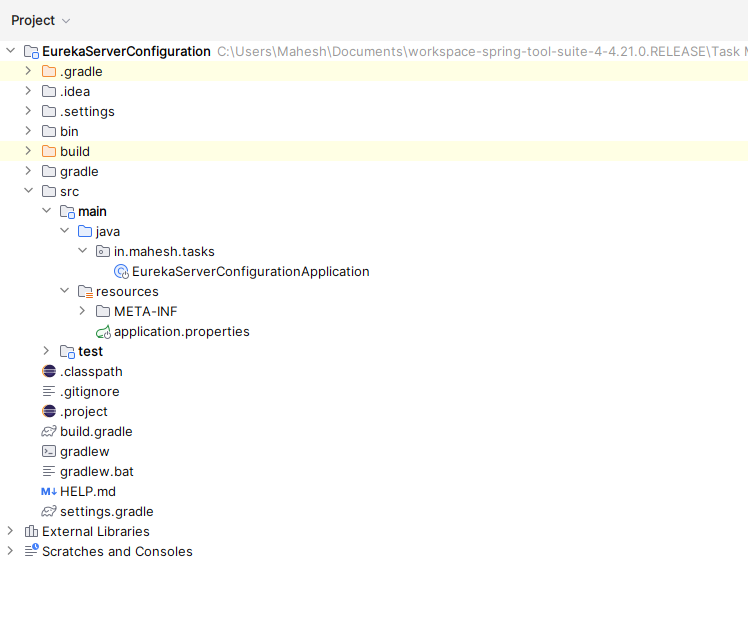Viewport: 748px width, 623px height.
Task: Select the .project file
Action: point(84,412)
